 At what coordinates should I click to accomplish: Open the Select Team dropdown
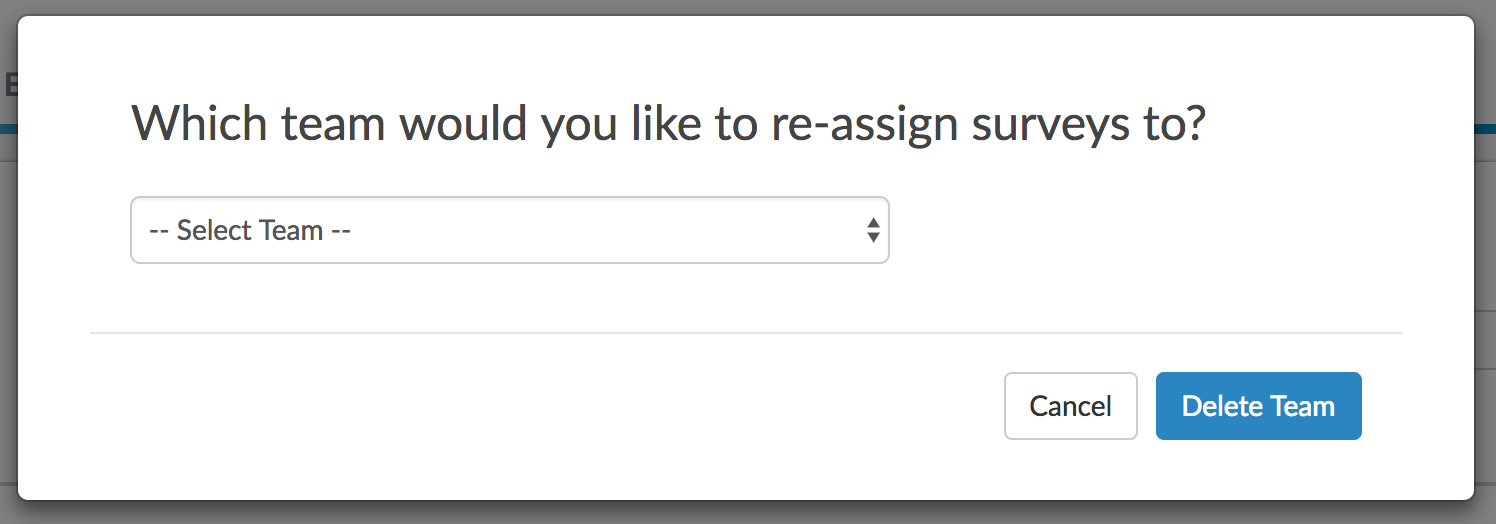(509, 230)
